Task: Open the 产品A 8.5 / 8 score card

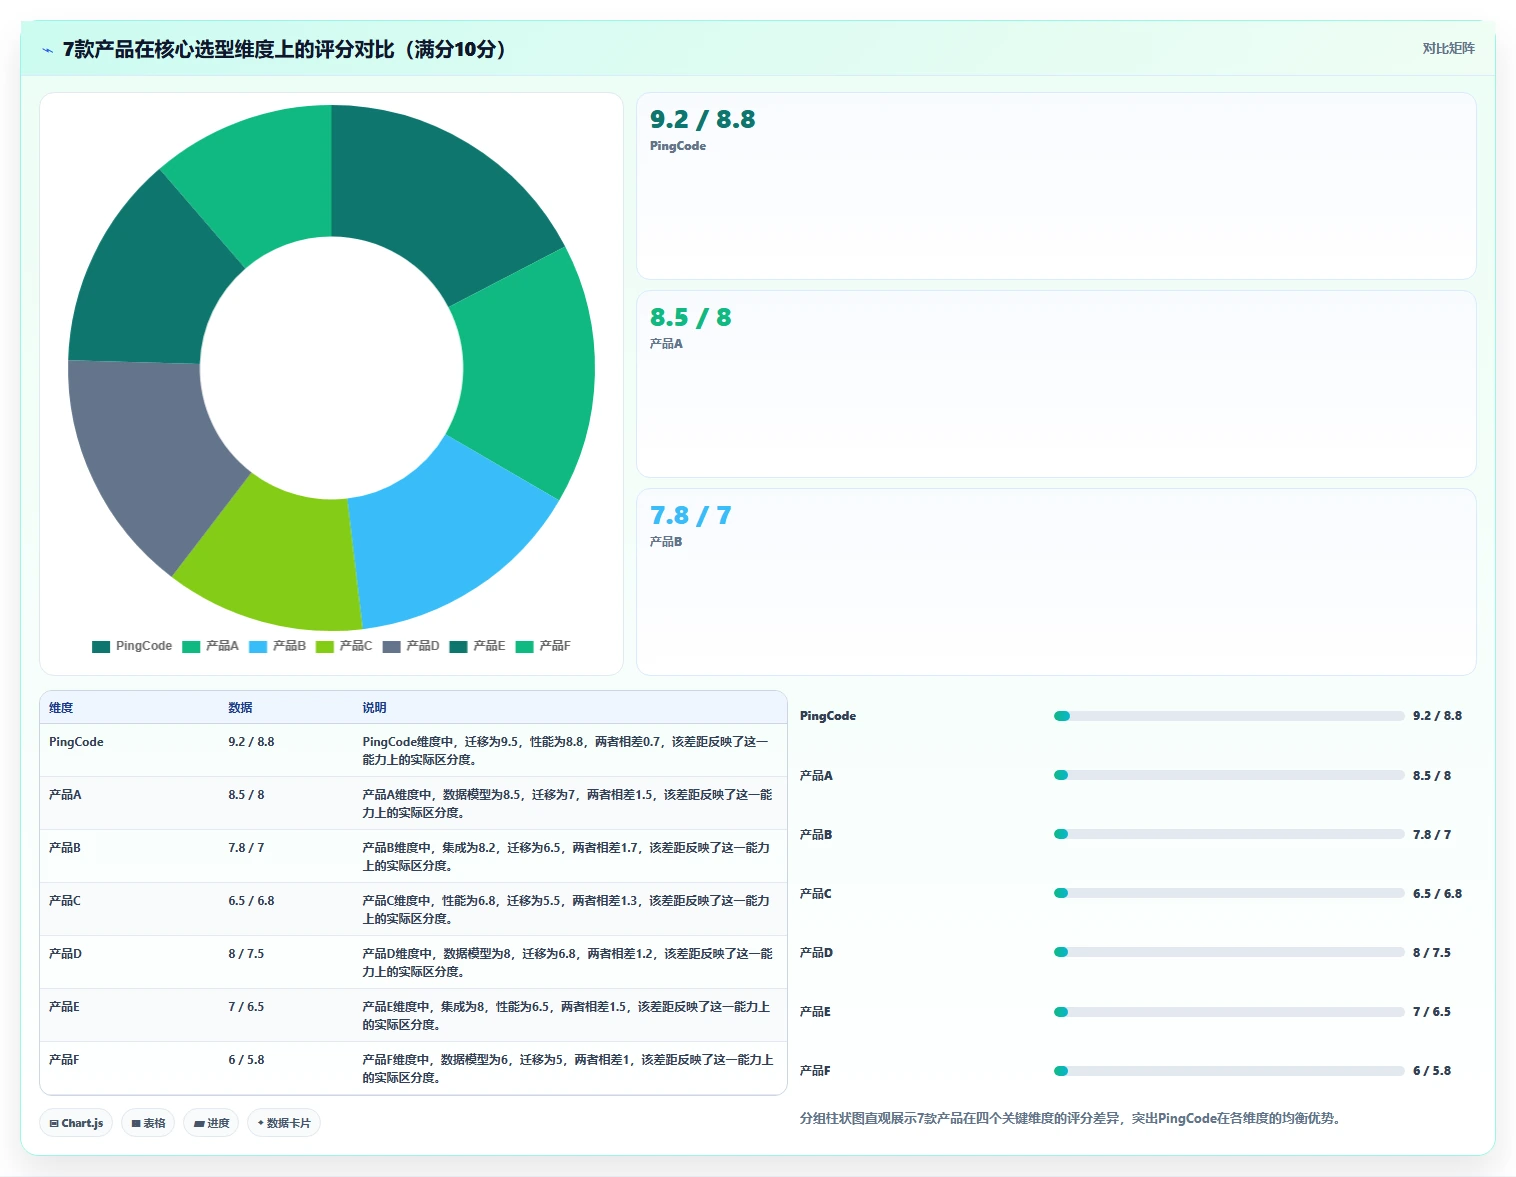Action: click(1056, 384)
